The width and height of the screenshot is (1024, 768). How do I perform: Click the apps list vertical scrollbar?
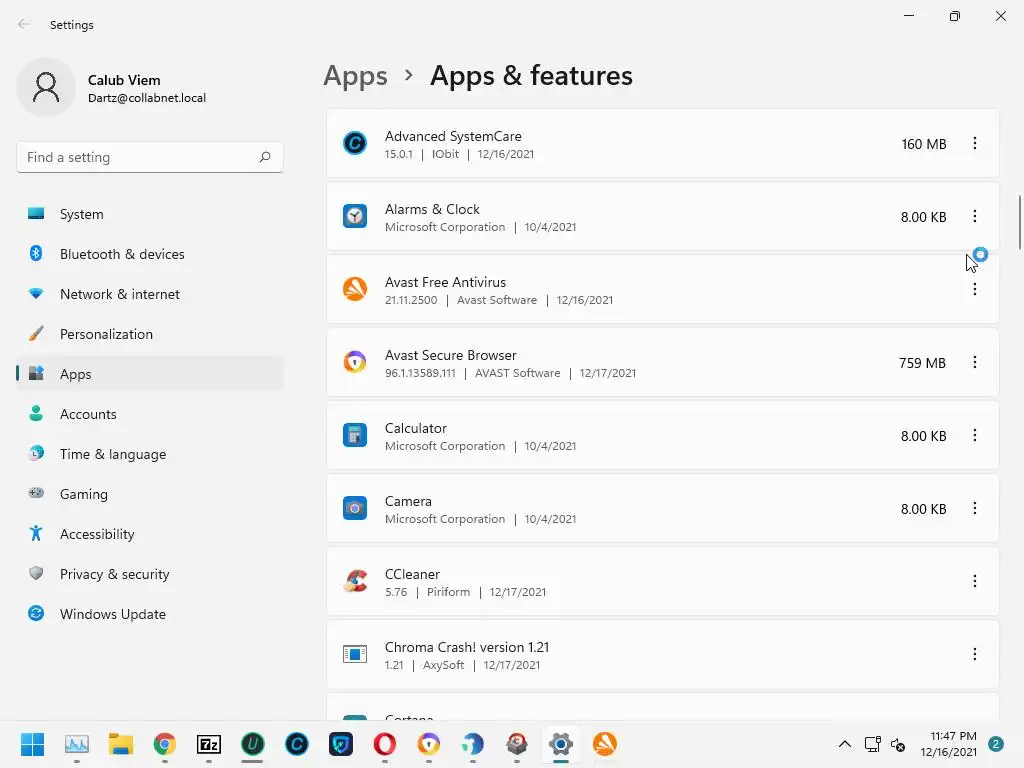(1019, 222)
